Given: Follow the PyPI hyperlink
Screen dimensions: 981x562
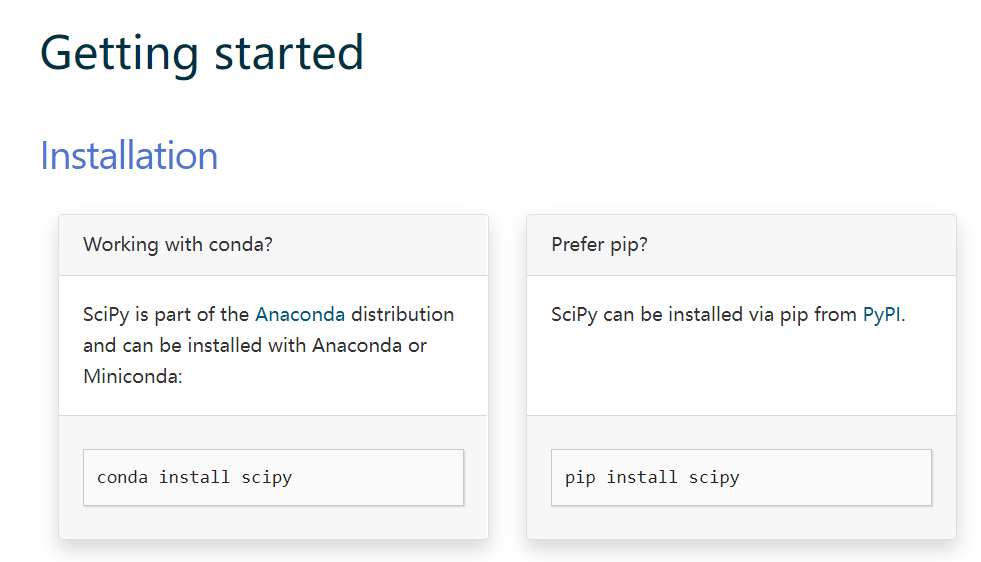Looking at the screenshot, I should coord(881,314).
